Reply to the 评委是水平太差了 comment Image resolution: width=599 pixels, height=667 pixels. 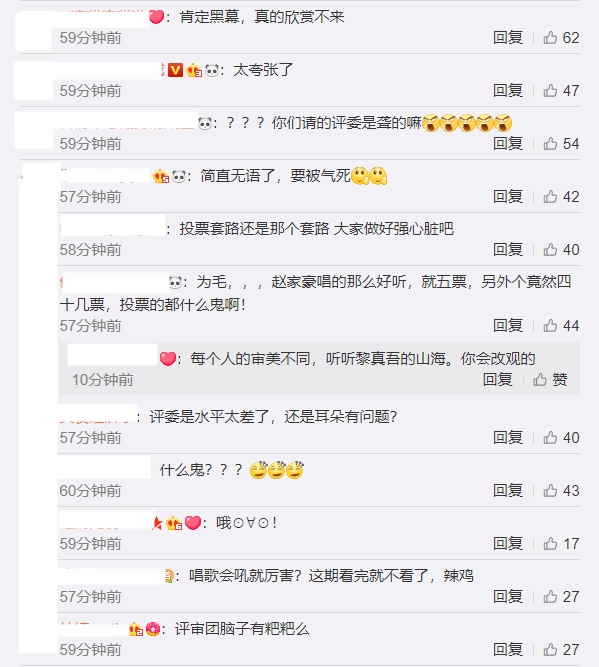point(508,438)
